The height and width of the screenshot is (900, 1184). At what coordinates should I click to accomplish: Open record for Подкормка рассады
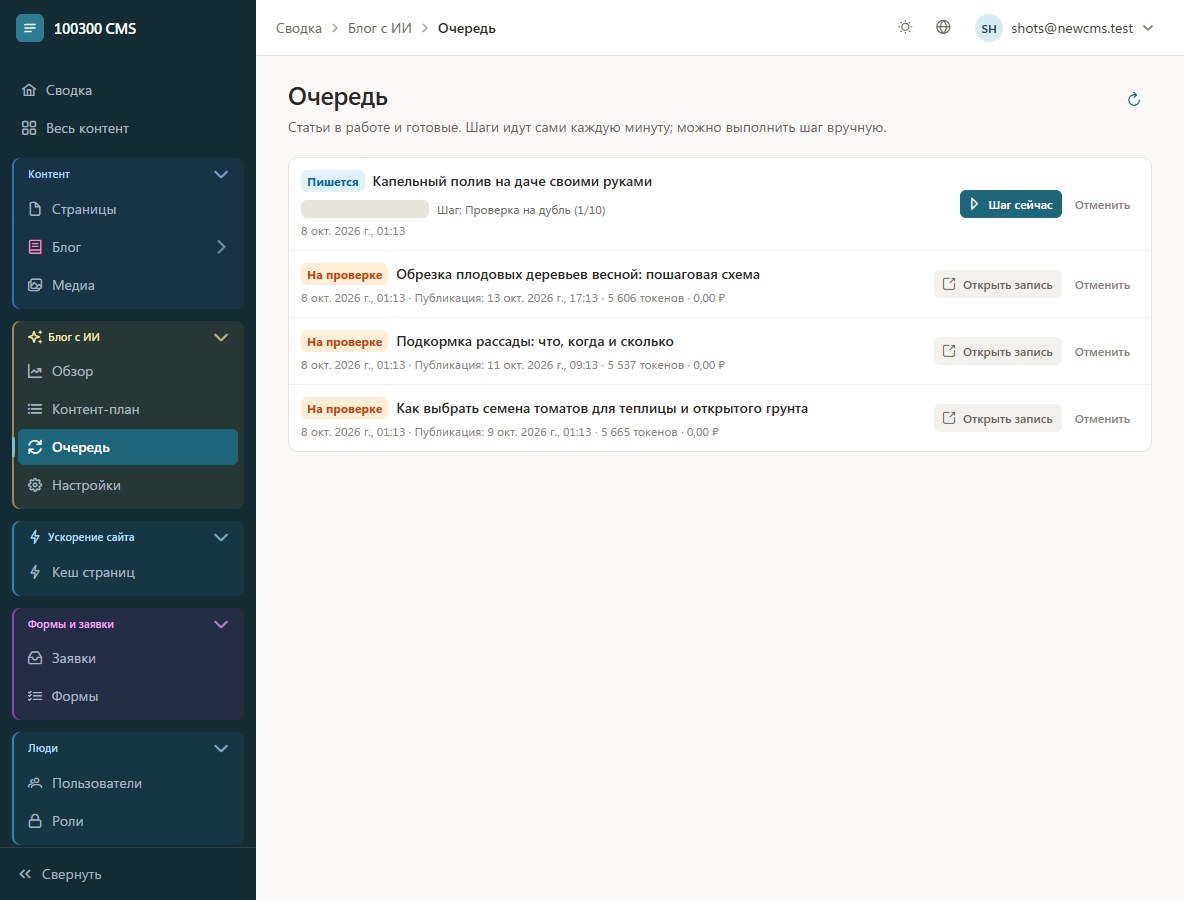997,352
